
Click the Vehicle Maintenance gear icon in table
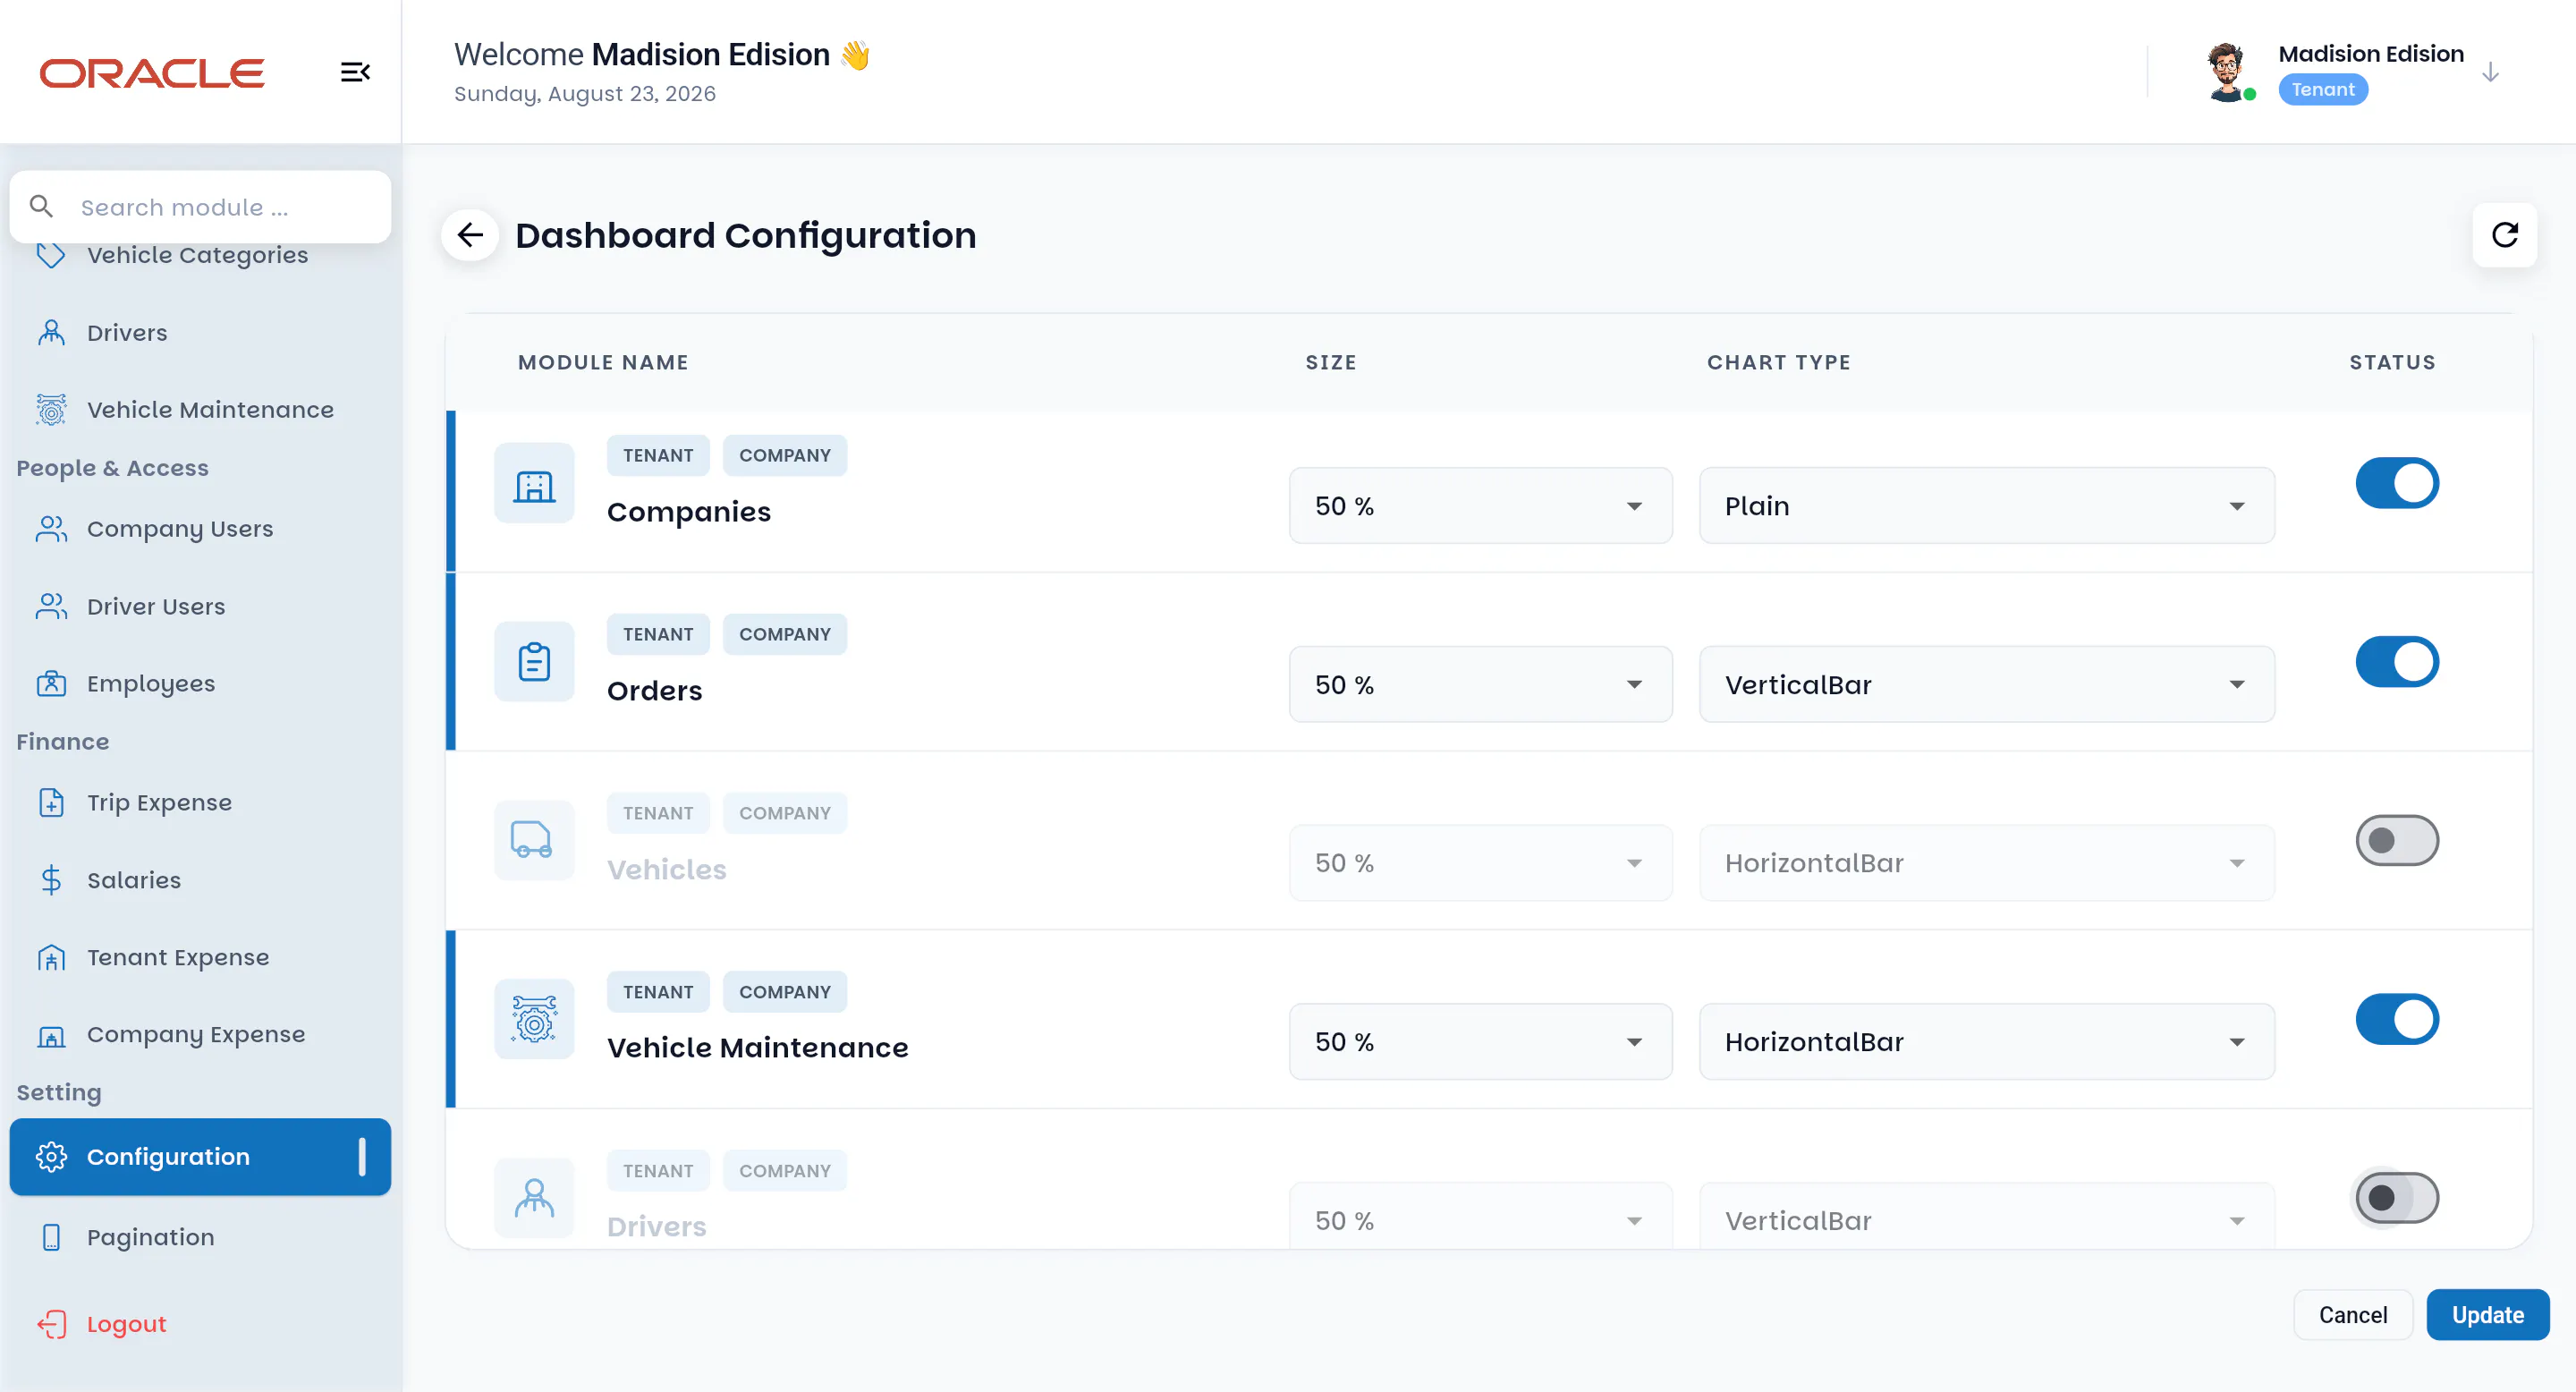pyautogui.click(x=534, y=1019)
